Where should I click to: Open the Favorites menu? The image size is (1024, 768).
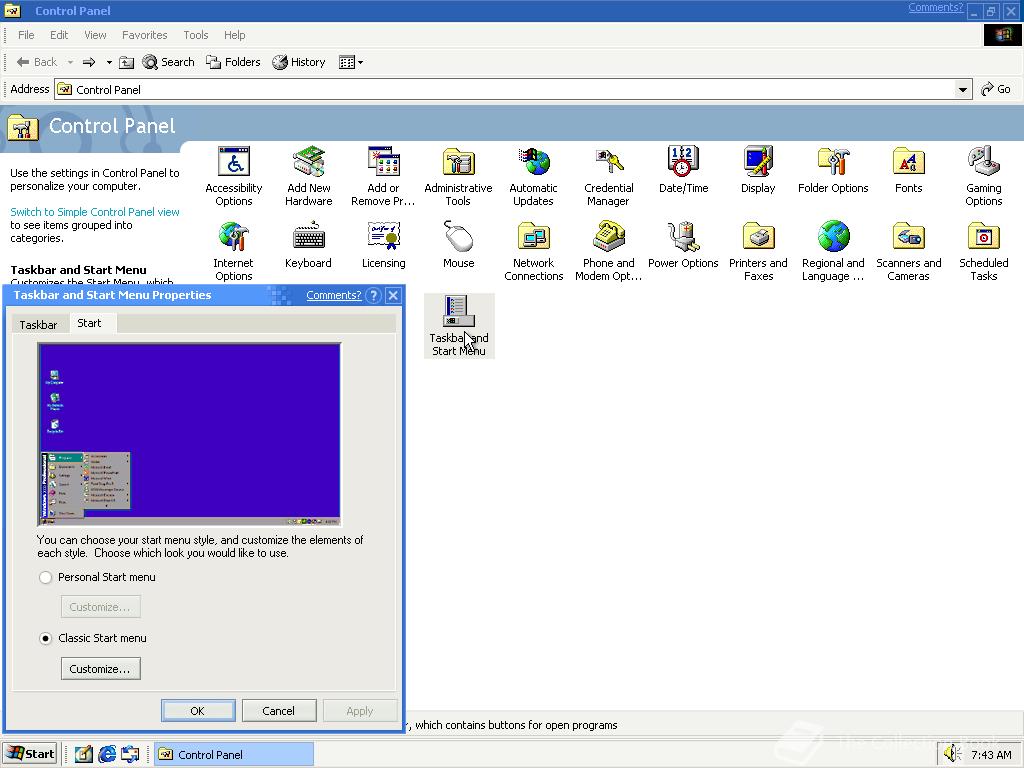click(x=145, y=35)
